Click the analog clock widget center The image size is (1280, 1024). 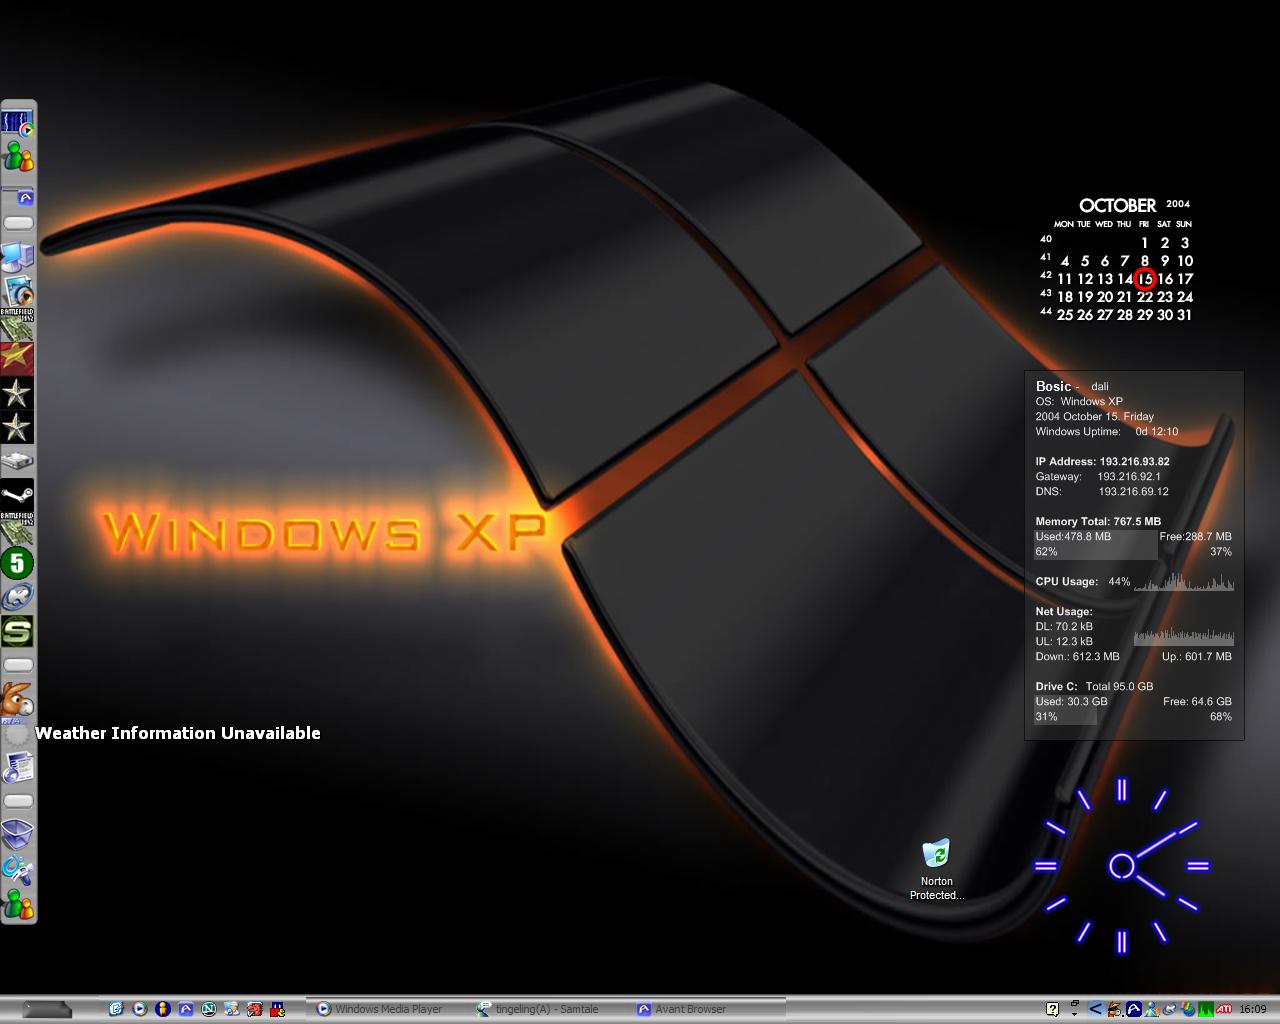(x=1122, y=866)
